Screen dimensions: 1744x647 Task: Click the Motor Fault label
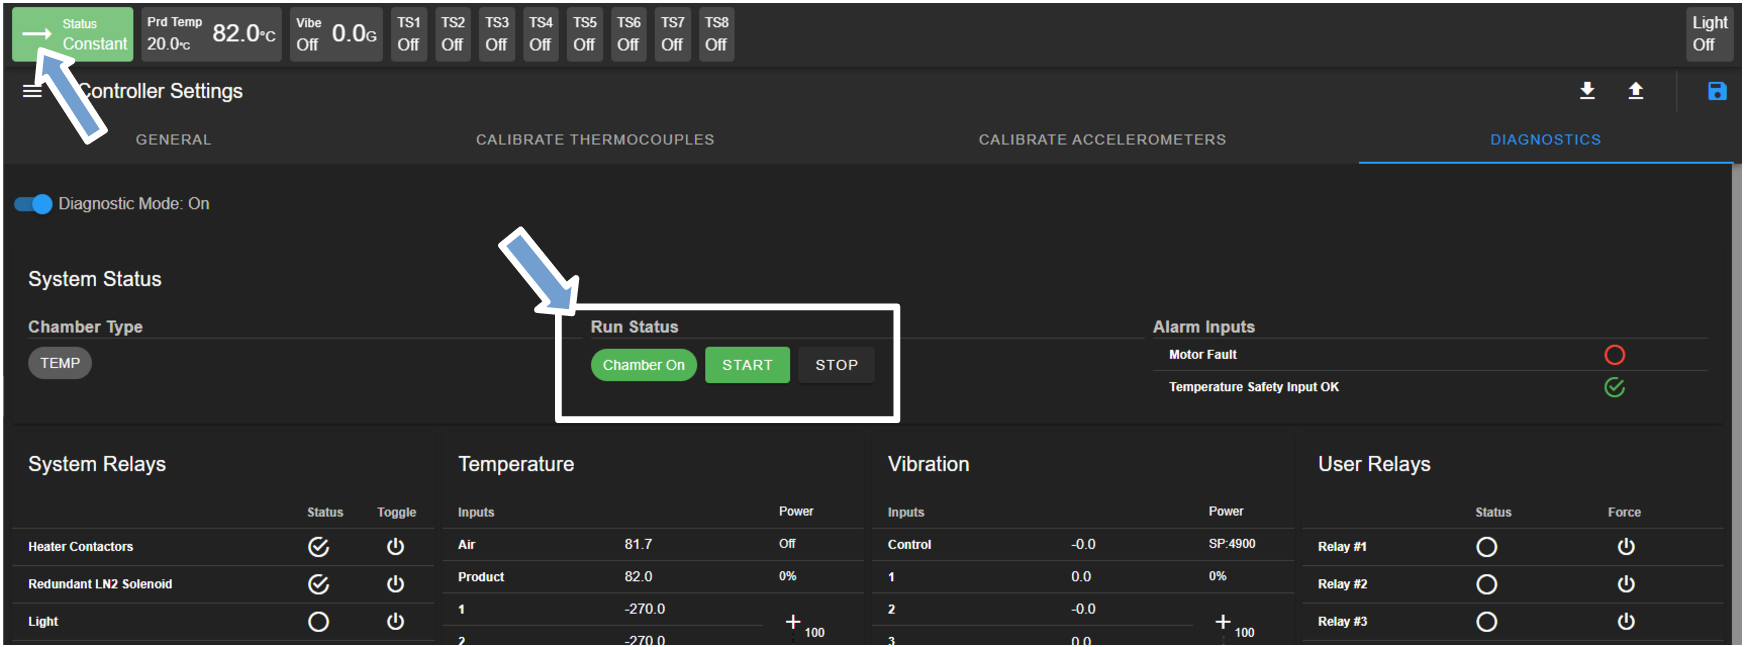tap(1203, 355)
